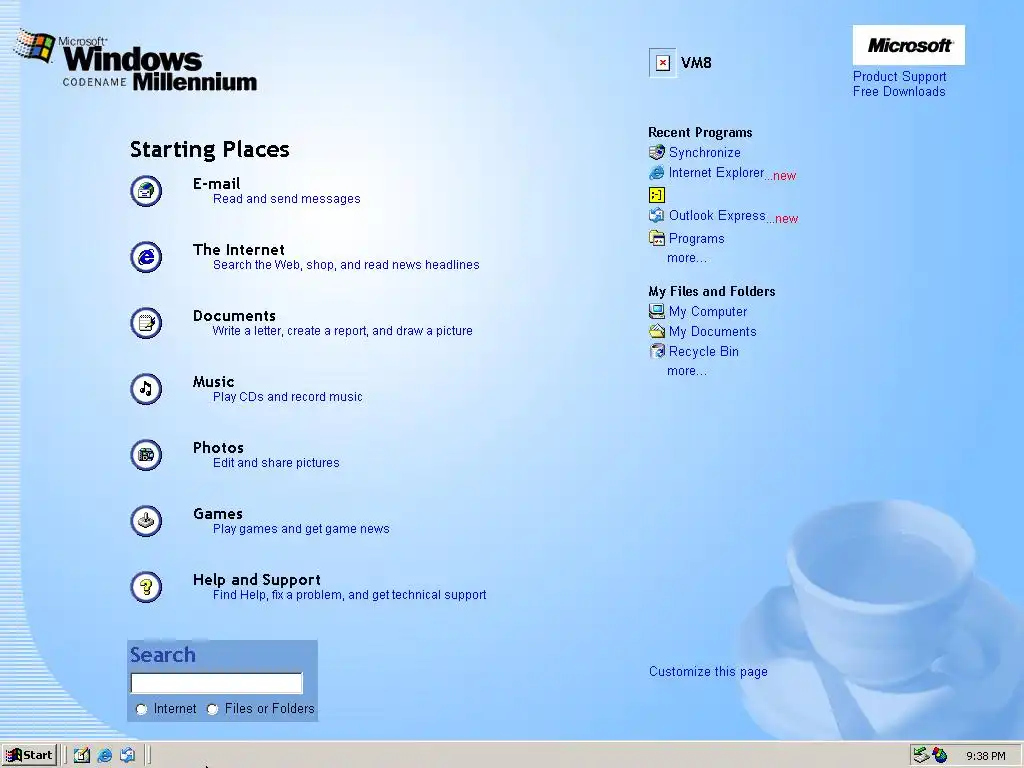The height and width of the screenshot is (768, 1024).
Task: Open the E-mail round icon
Action: [146, 191]
